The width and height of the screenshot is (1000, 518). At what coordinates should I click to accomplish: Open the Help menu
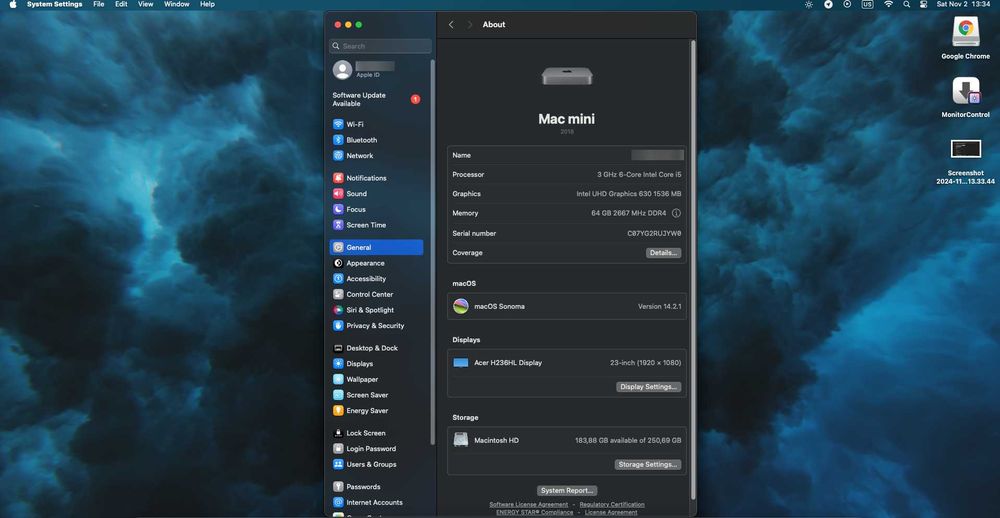[x=207, y=4]
